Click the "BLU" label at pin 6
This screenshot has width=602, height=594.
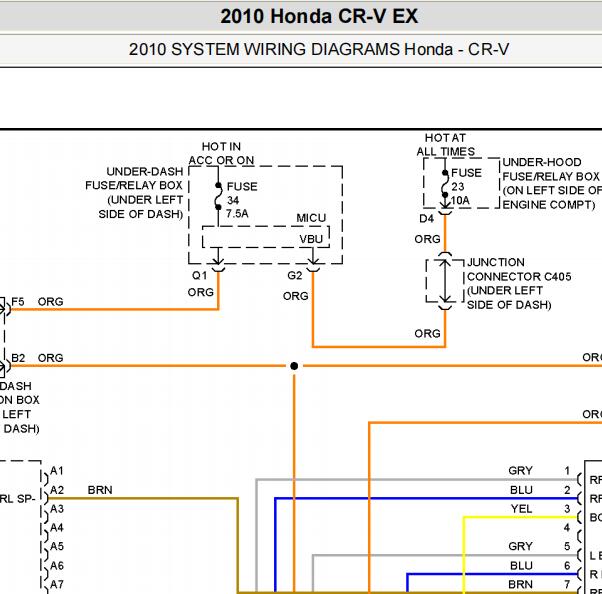(x=521, y=566)
